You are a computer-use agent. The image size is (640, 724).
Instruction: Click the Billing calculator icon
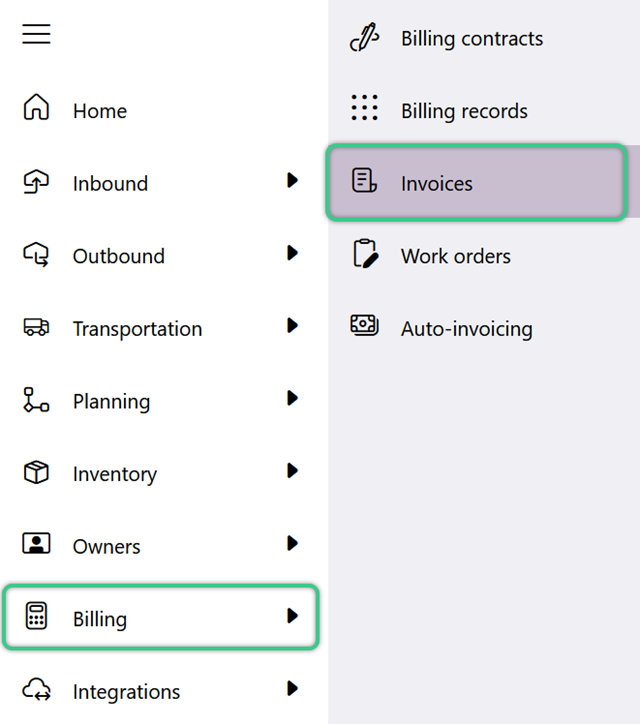(x=36, y=615)
